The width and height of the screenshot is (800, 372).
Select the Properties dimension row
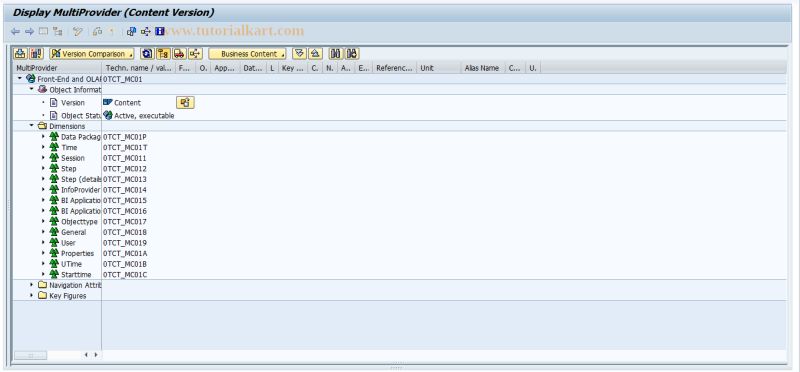pos(78,253)
